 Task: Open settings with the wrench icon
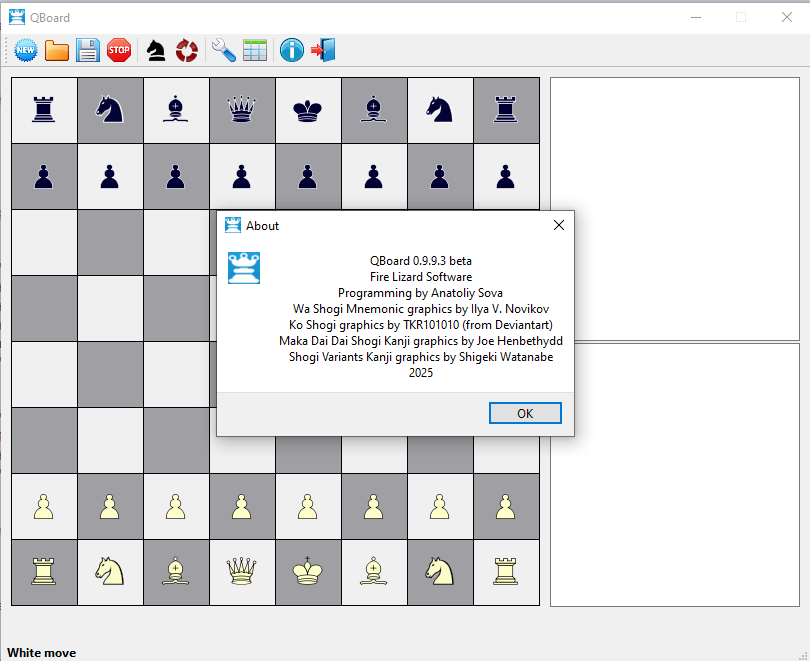pyautogui.click(x=223, y=50)
